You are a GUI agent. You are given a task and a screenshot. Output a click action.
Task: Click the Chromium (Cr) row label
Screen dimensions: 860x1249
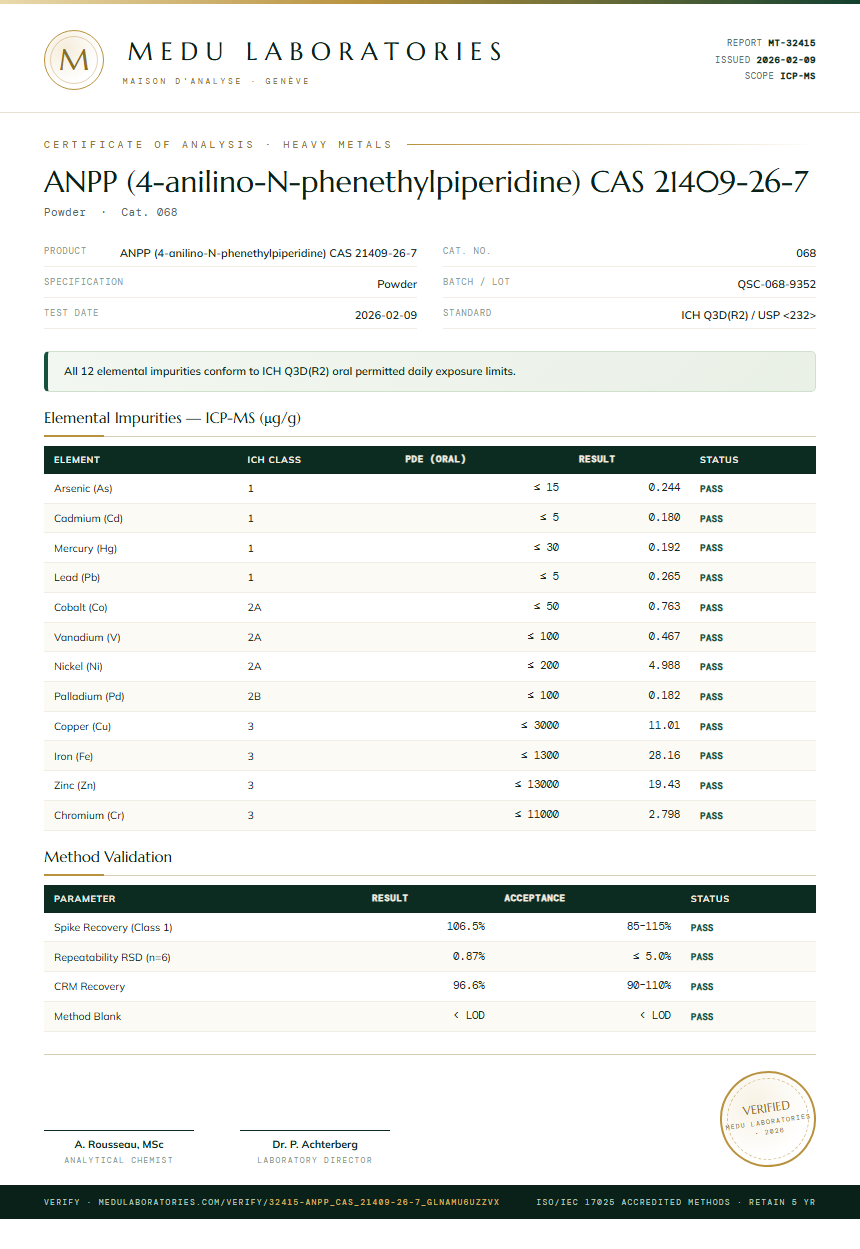click(x=89, y=816)
